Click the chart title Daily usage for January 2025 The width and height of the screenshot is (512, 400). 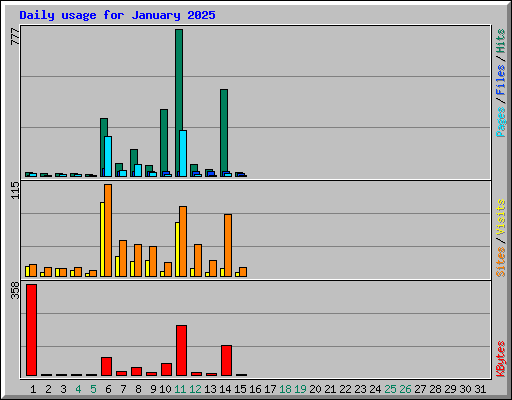pyautogui.click(x=117, y=15)
